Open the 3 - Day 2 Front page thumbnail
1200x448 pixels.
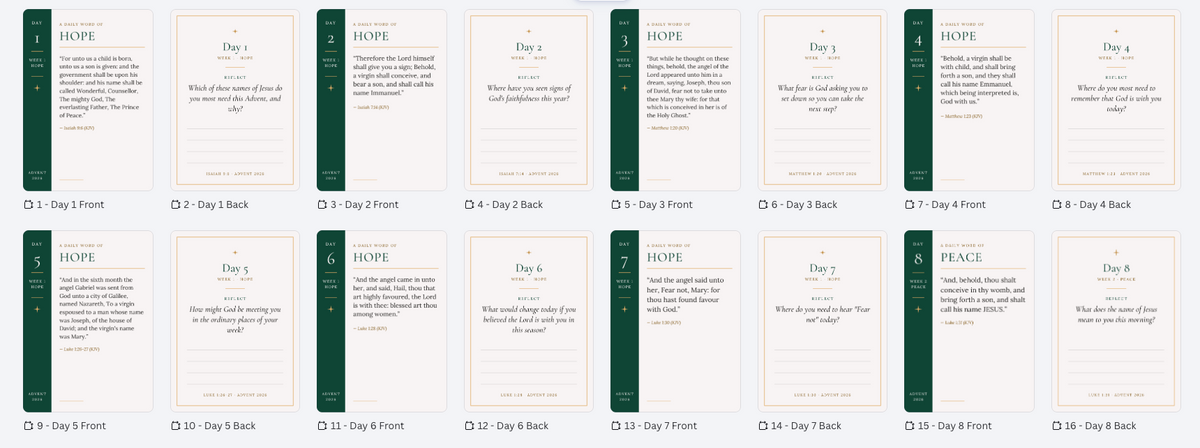(x=381, y=100)
